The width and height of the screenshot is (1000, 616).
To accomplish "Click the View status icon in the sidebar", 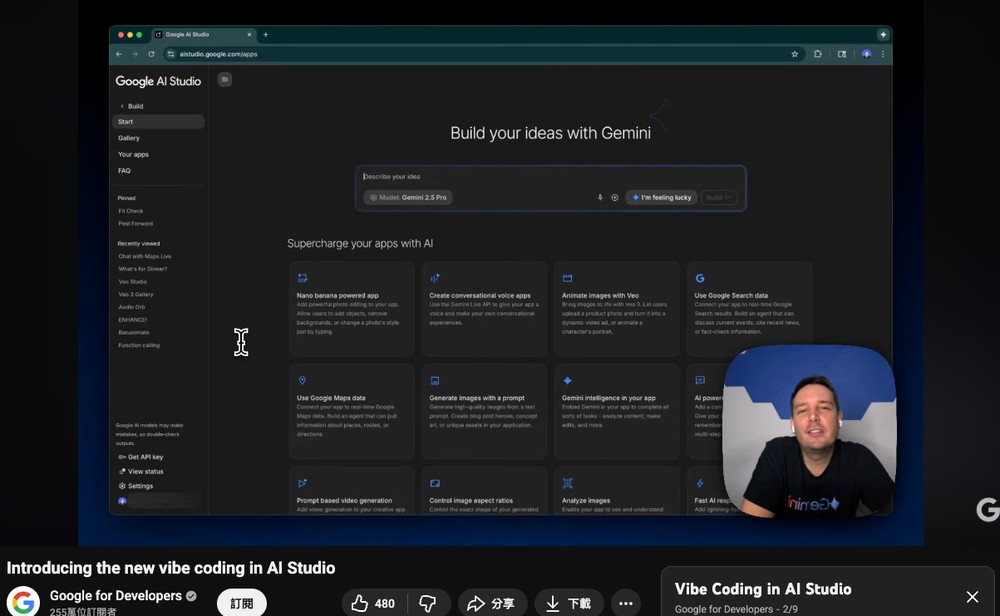I will pyautogui.click(x=122, y=471).
